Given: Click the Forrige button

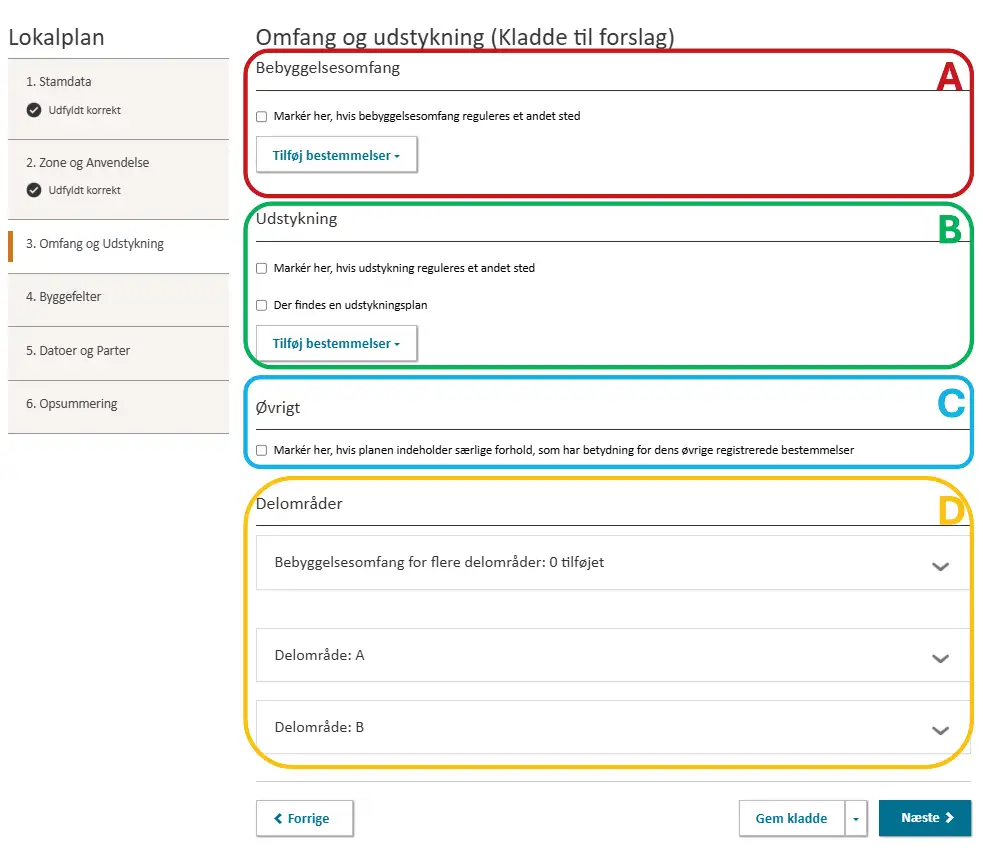Looking at the screenshot, I should tap(304, 818).
